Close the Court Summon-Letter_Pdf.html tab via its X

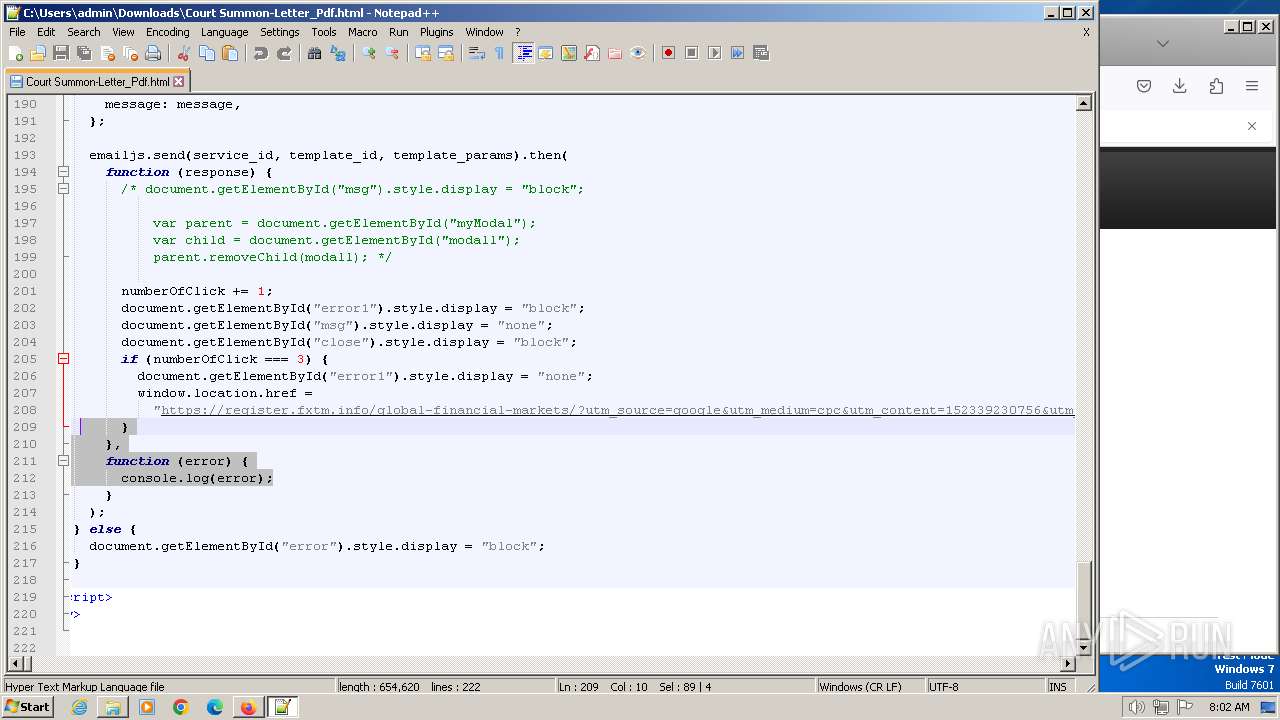pos(179,82)
